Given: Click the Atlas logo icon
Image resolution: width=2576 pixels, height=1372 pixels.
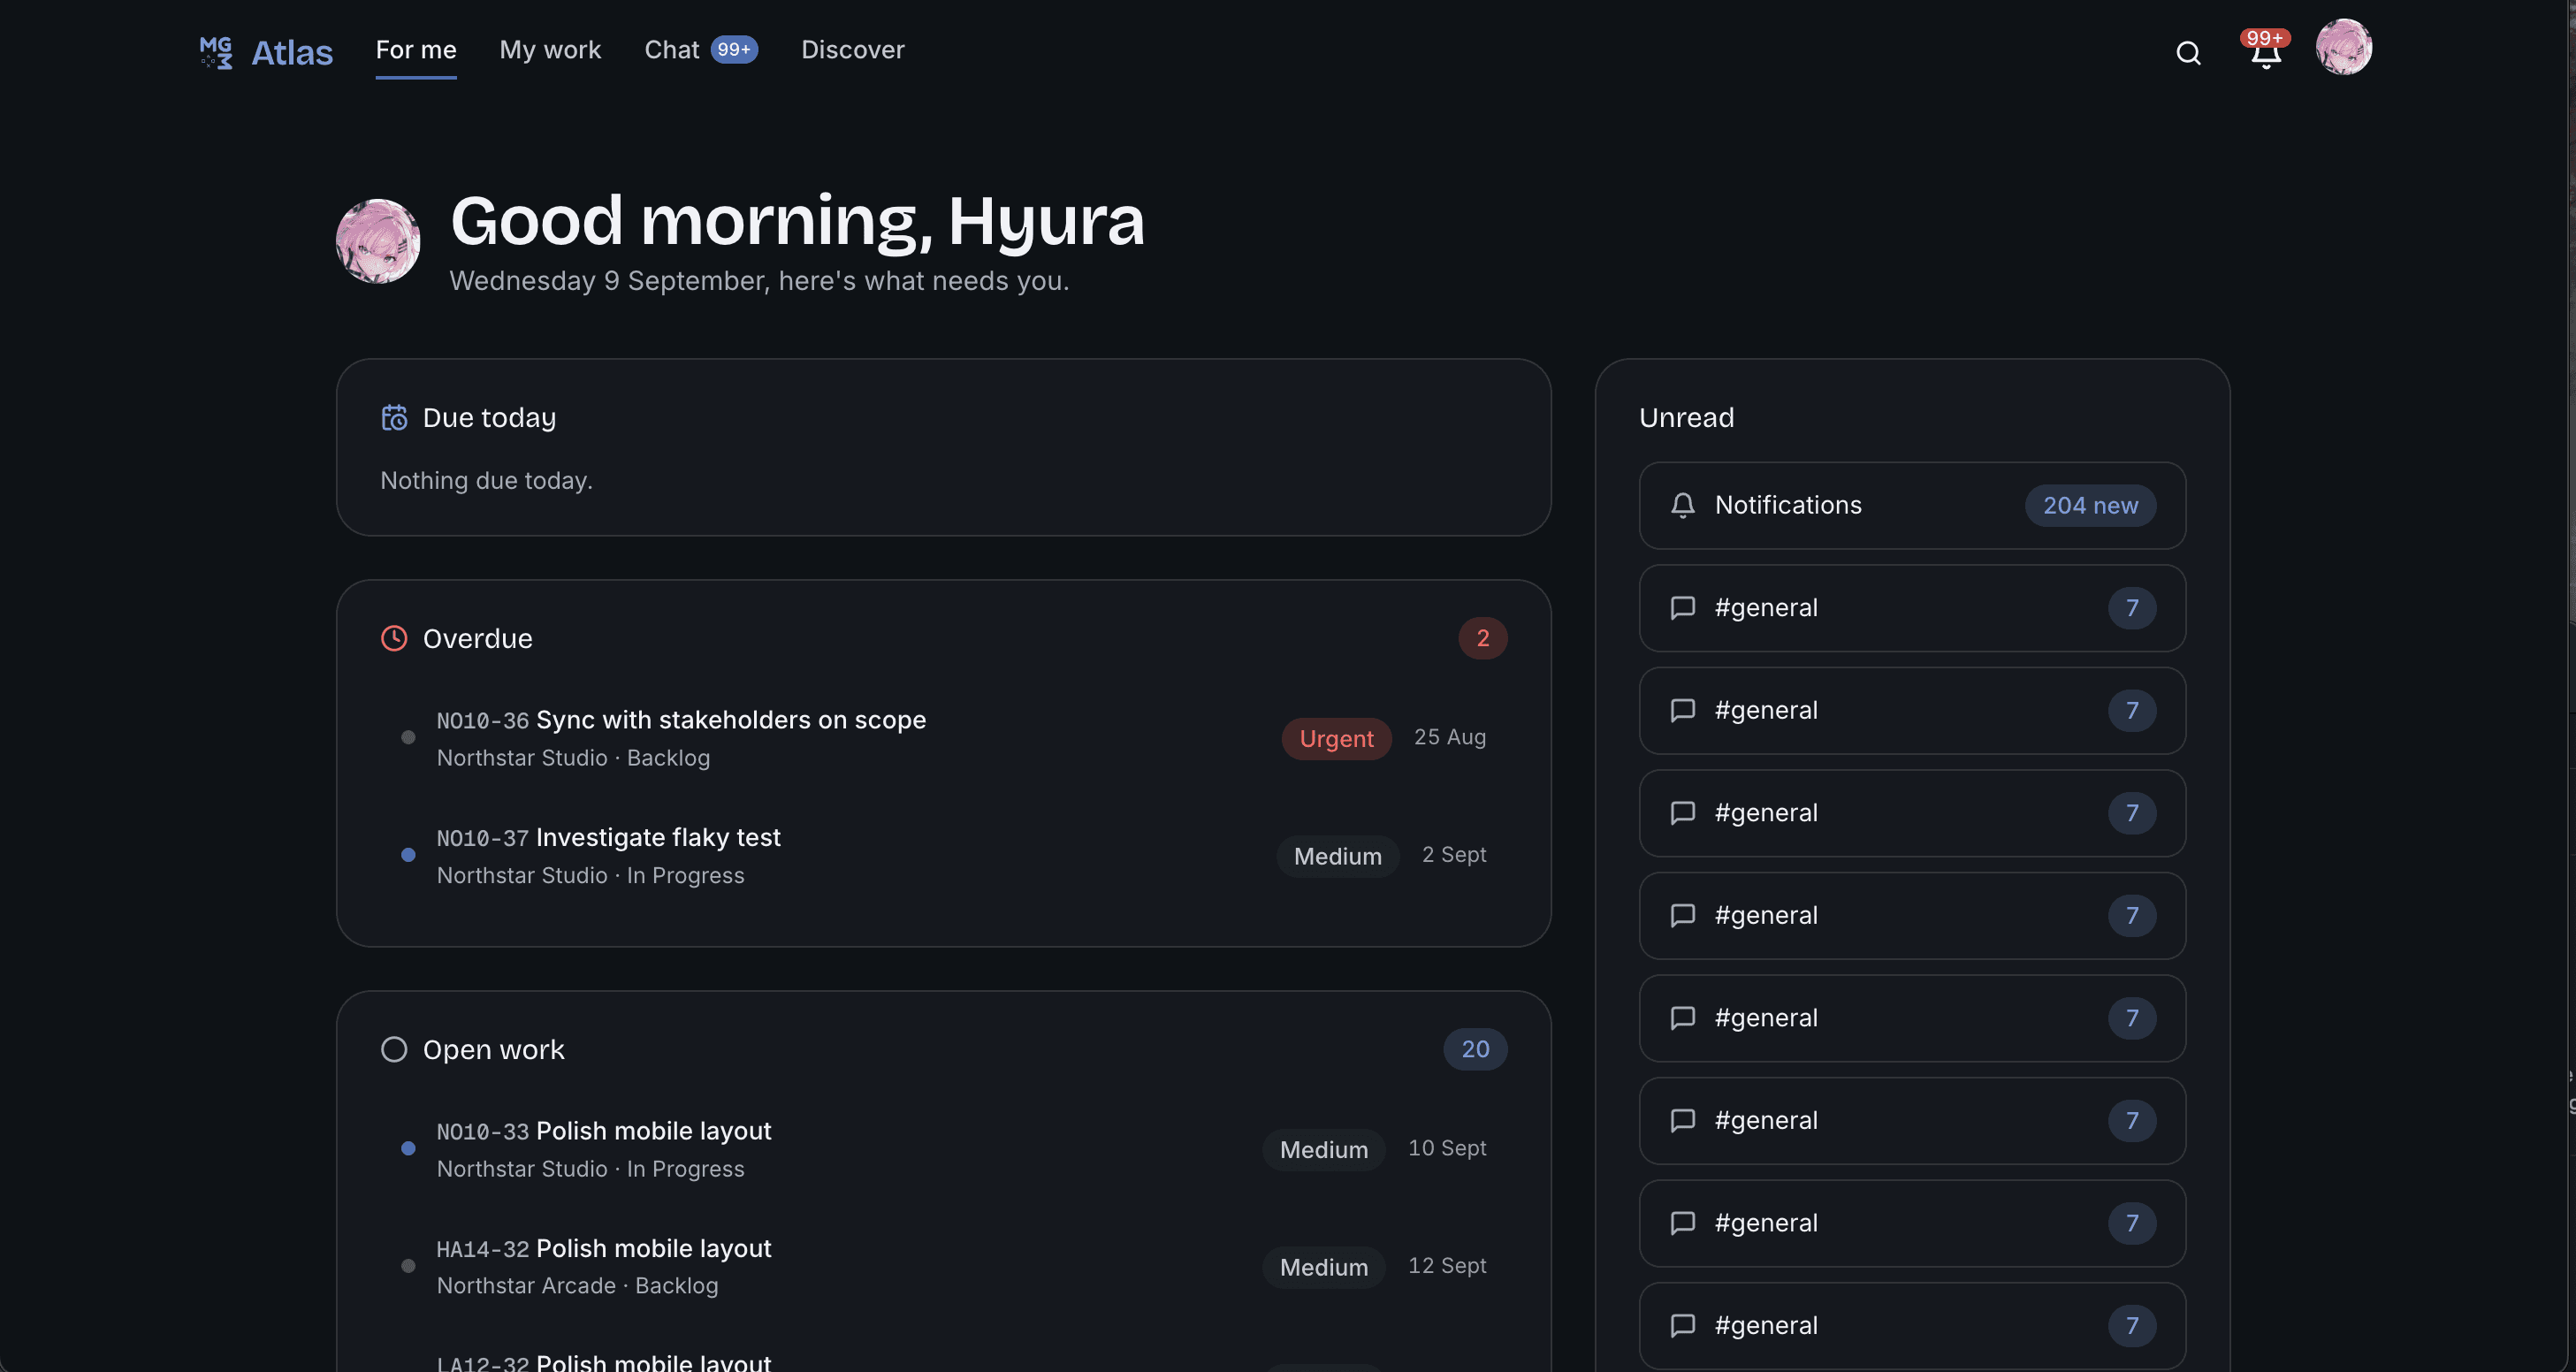Looking at the screenshot, I should [216, 52].
